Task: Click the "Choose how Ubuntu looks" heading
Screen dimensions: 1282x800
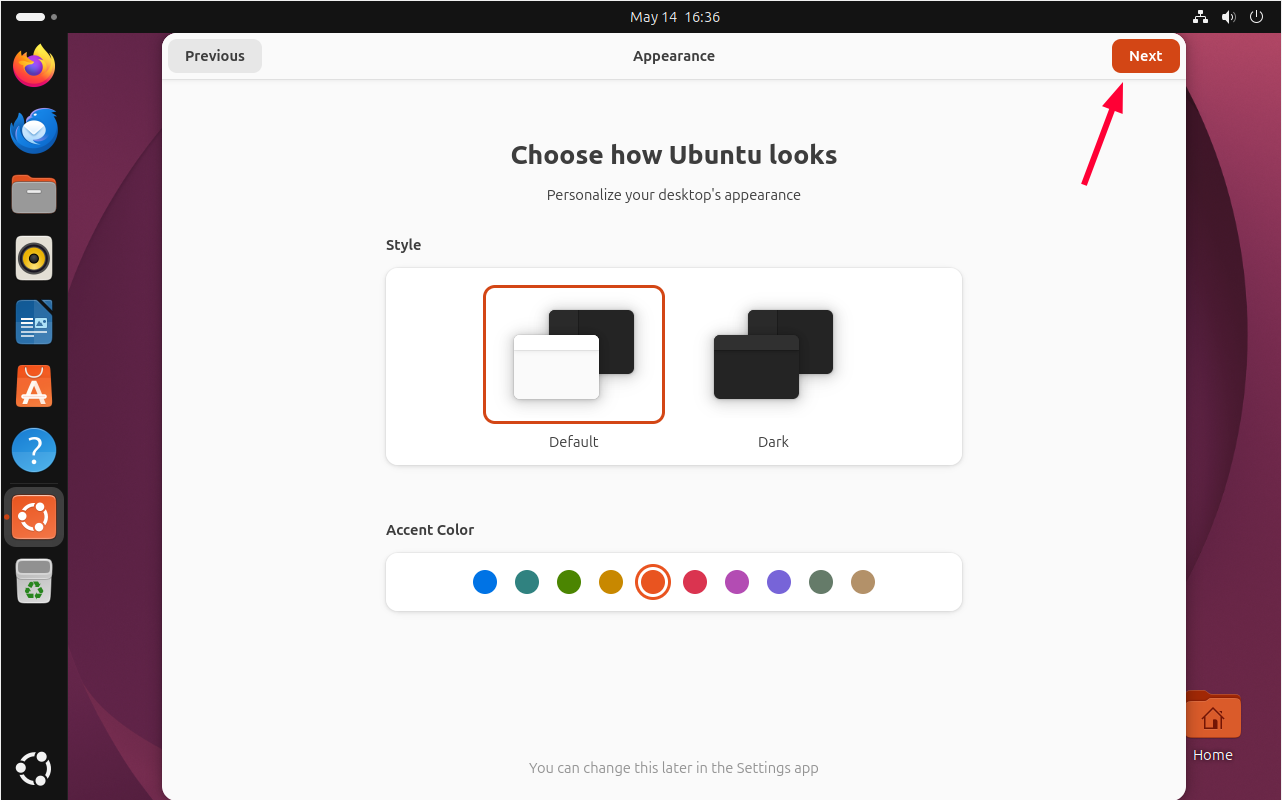Action: [674, 155]
